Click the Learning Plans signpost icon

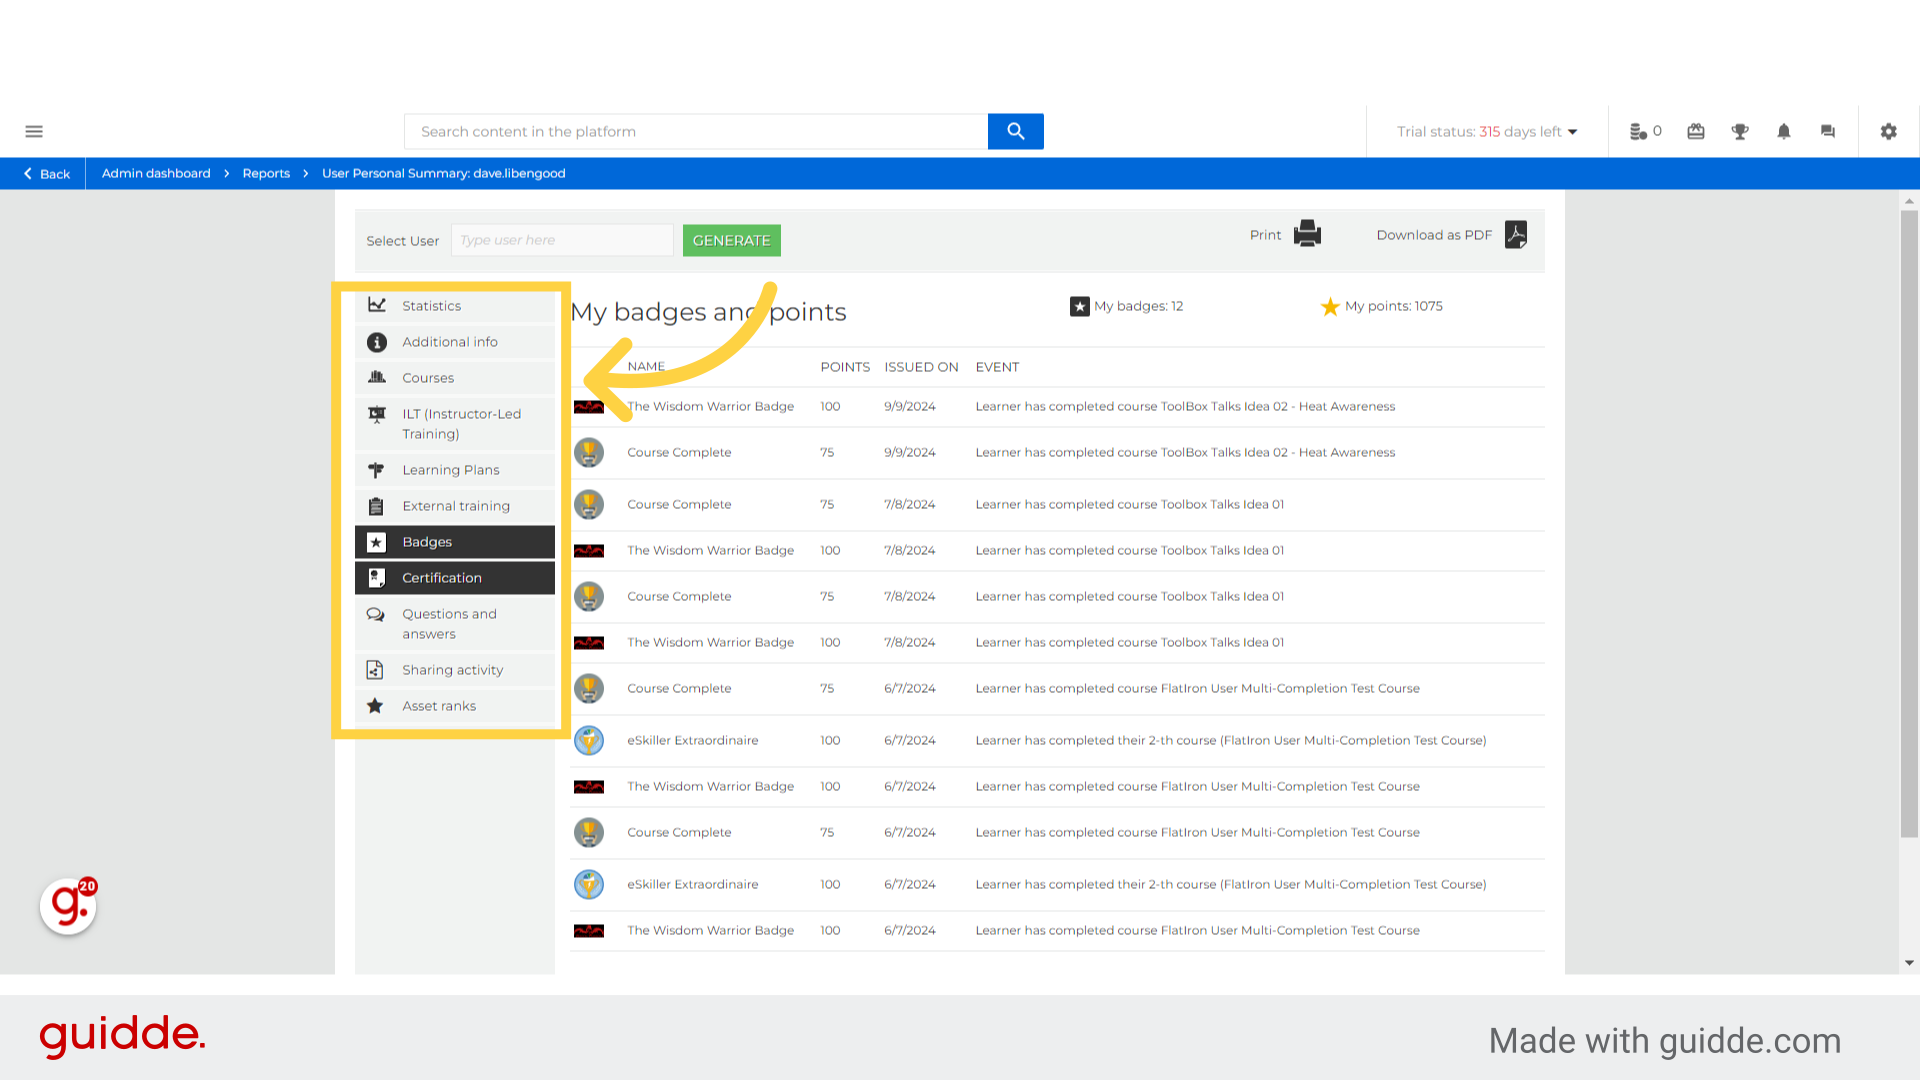[x=377, y=469]
